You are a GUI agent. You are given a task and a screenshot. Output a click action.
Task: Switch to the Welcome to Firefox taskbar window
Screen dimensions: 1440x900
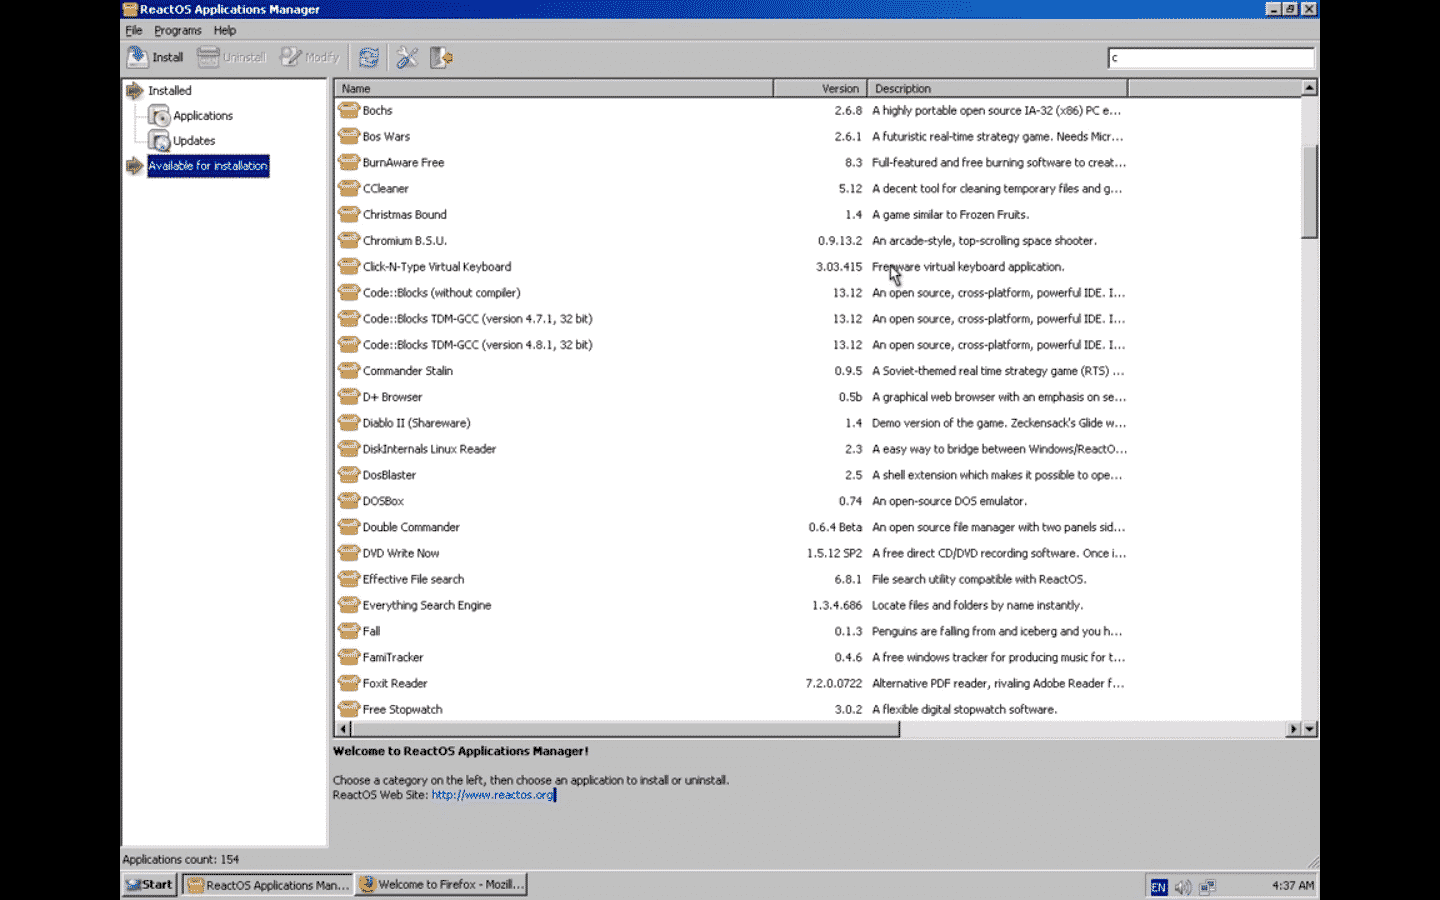[x=441, y=885]
